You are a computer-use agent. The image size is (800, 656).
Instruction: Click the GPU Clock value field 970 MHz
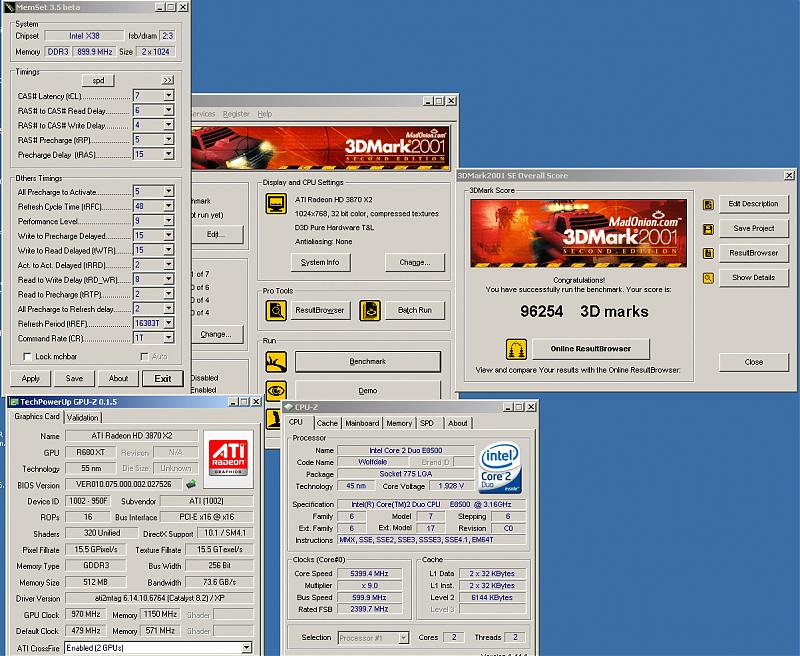click(85, 614)
